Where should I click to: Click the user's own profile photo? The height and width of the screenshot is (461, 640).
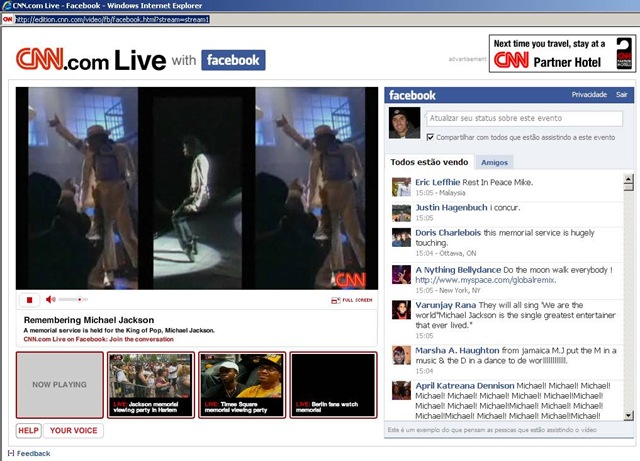pyautogui.click(x=404, y=123)
